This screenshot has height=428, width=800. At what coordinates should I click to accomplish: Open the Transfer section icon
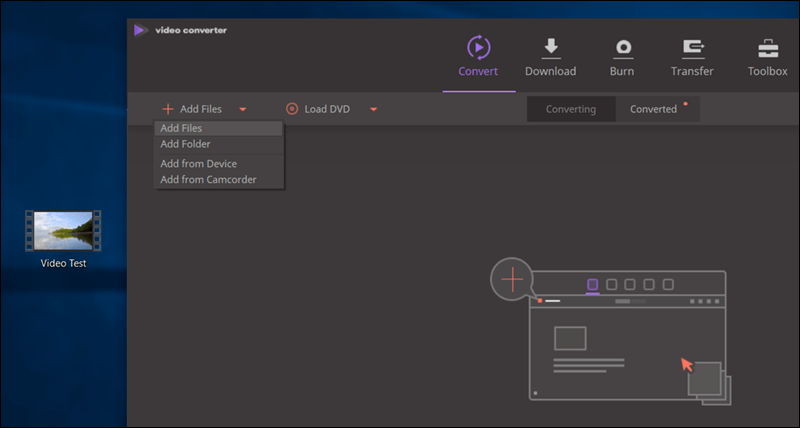point(693,48)
